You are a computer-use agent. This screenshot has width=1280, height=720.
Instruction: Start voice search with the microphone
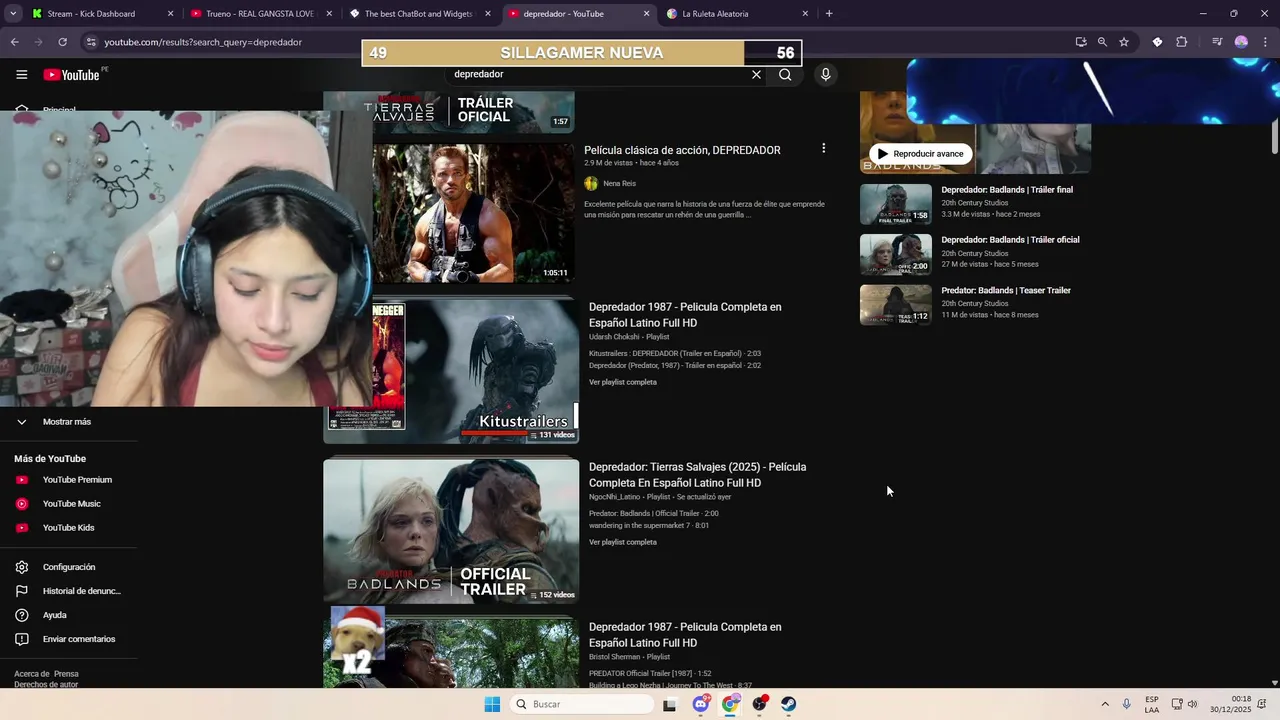pyautogui.click(x=825, y=74)
